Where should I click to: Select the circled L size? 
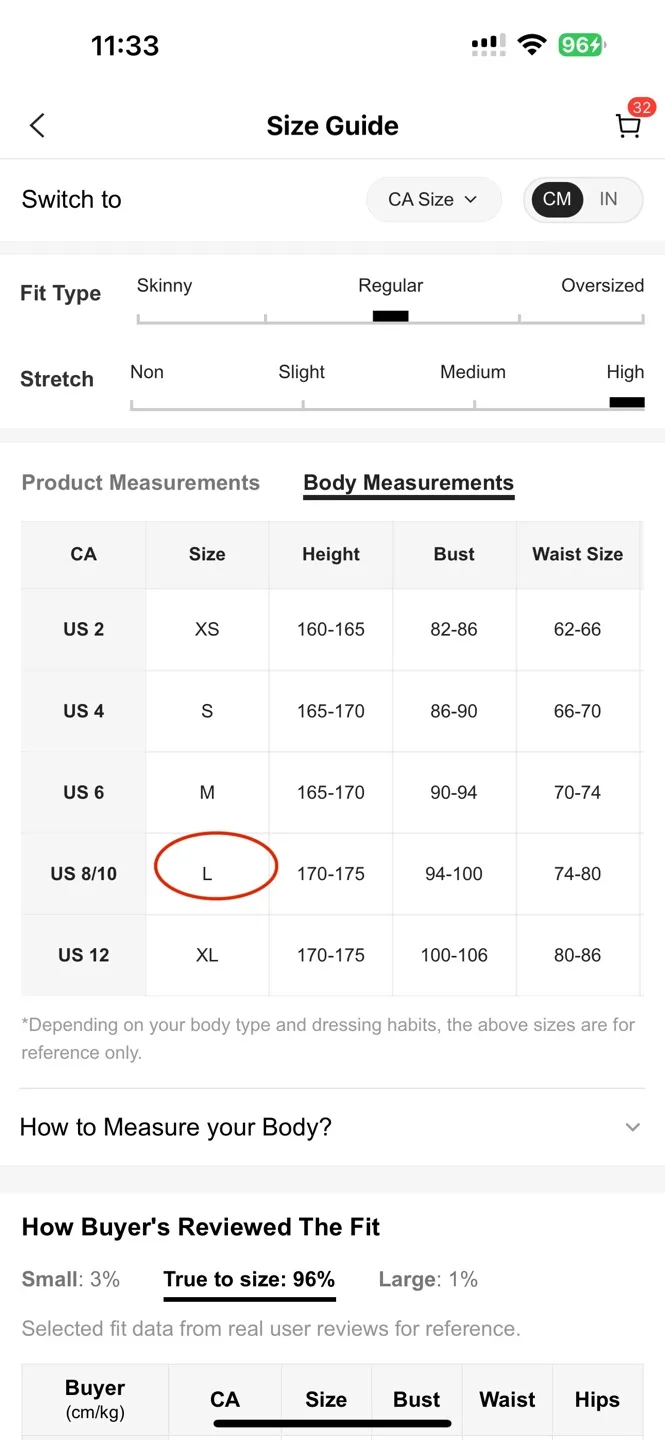pyautogui.click(x=207, y=873)
